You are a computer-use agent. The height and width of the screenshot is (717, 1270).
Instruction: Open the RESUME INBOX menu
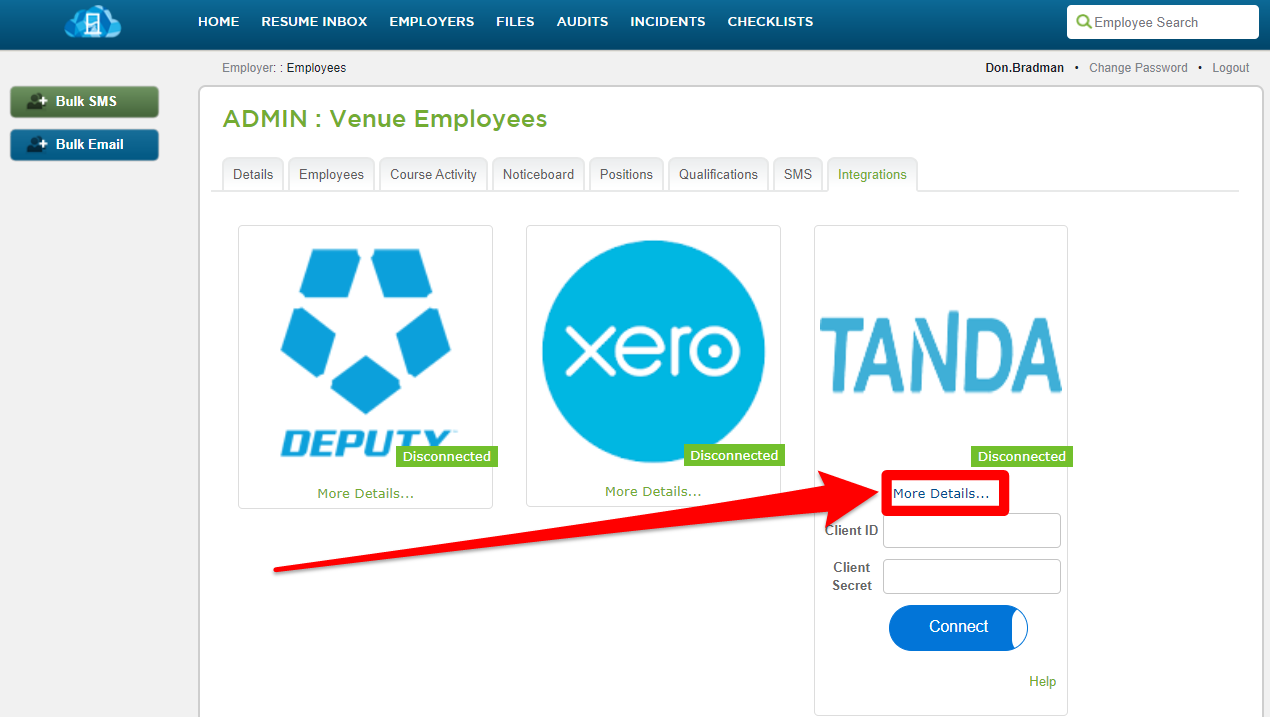314,21
